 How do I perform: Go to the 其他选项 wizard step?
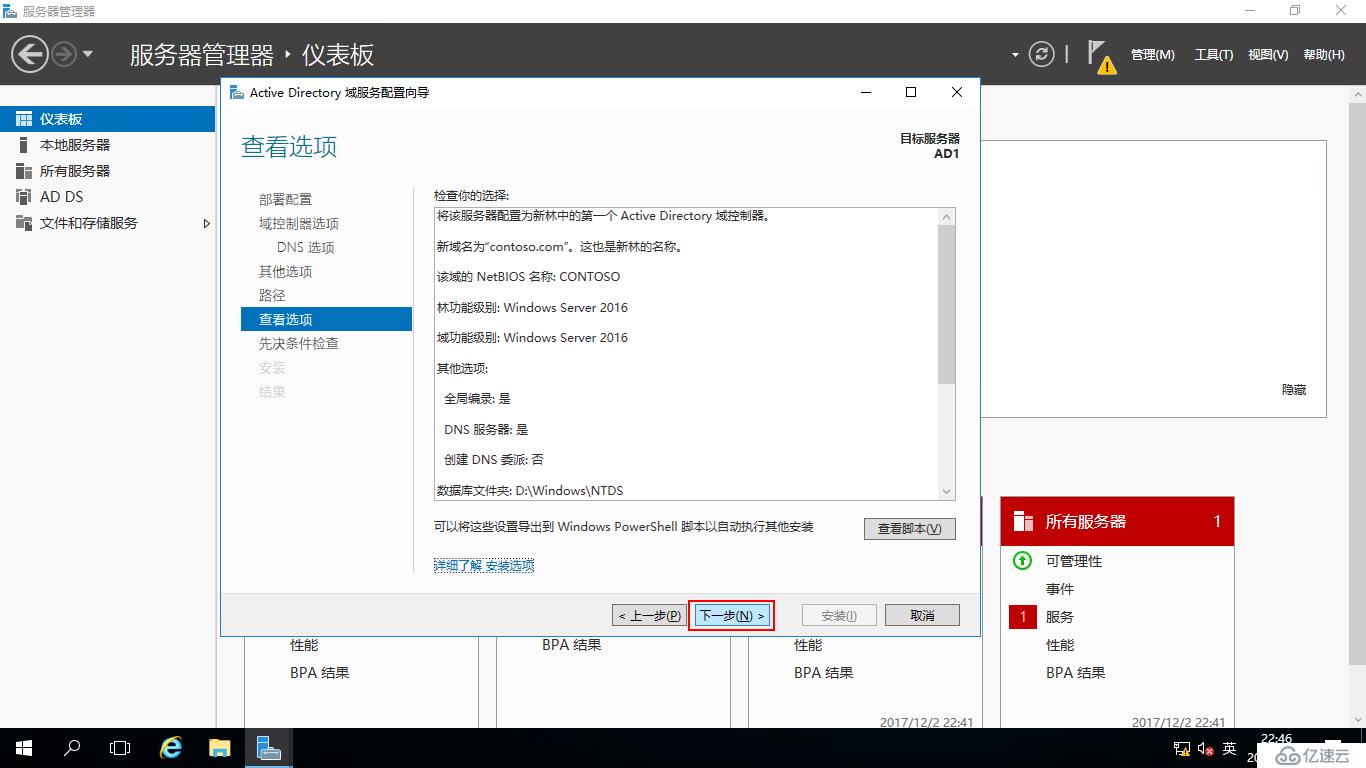coord(285,271)
